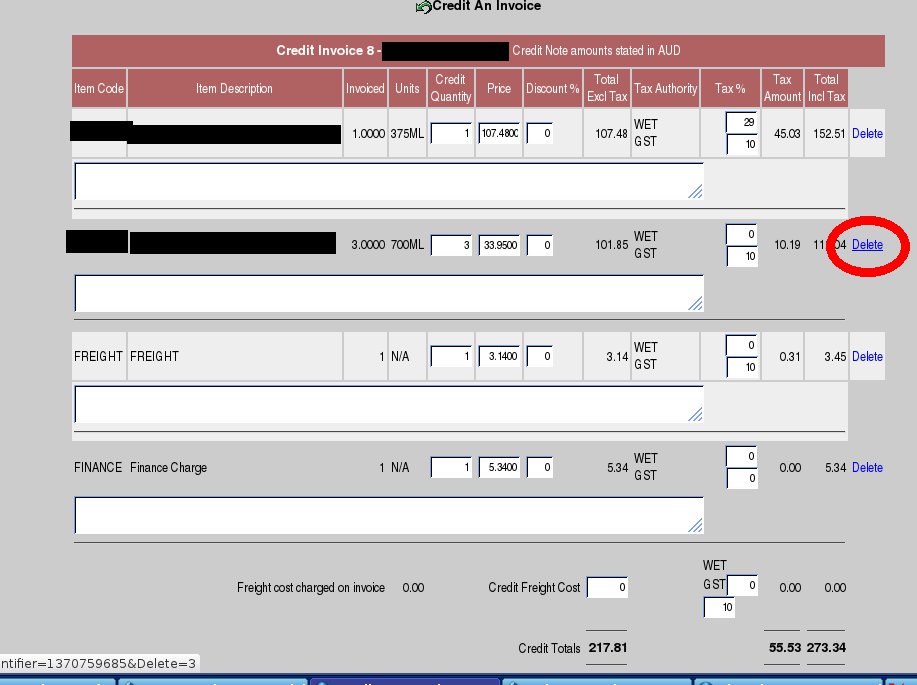Click GST tax field on 700ML row

click(742, 256)
